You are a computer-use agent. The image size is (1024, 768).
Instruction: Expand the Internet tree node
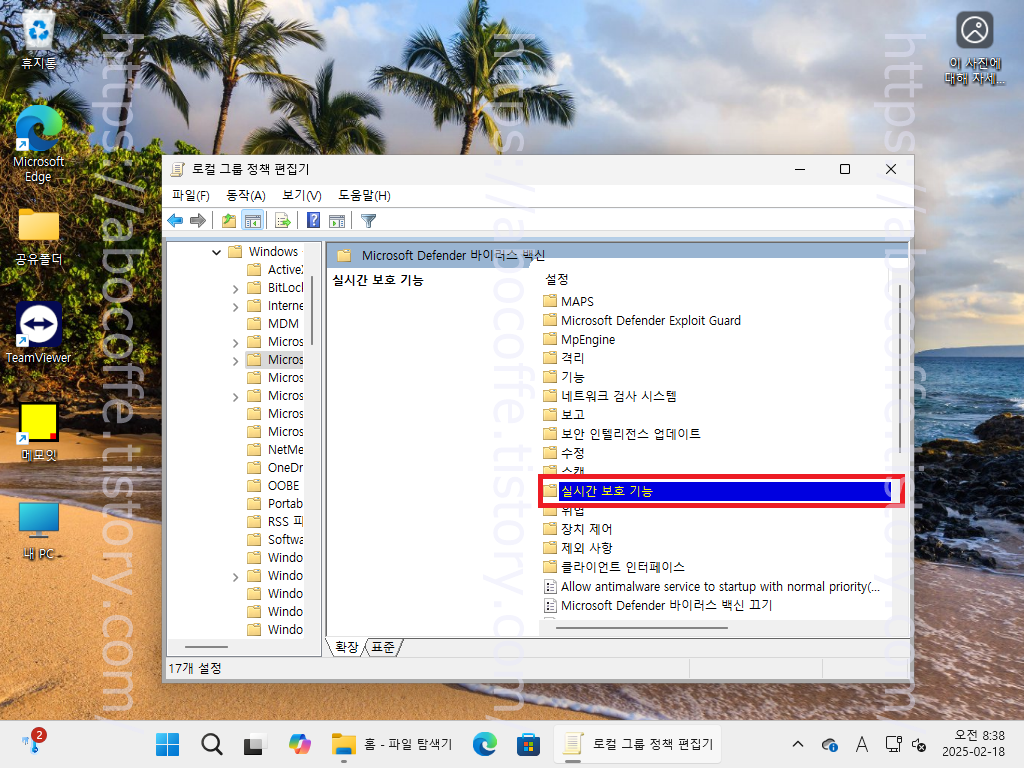[235, 306]
